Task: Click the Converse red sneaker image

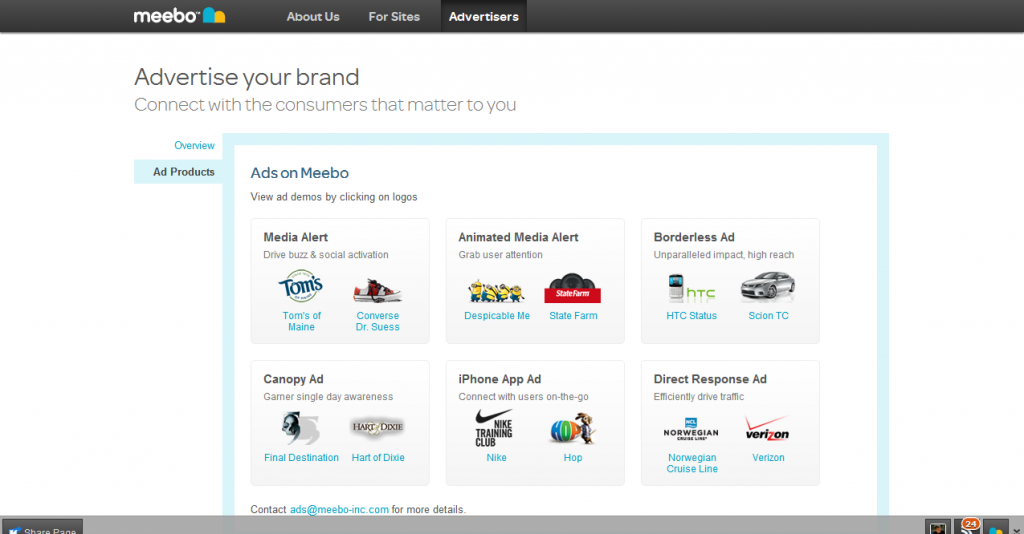Action: coord(377,291)
